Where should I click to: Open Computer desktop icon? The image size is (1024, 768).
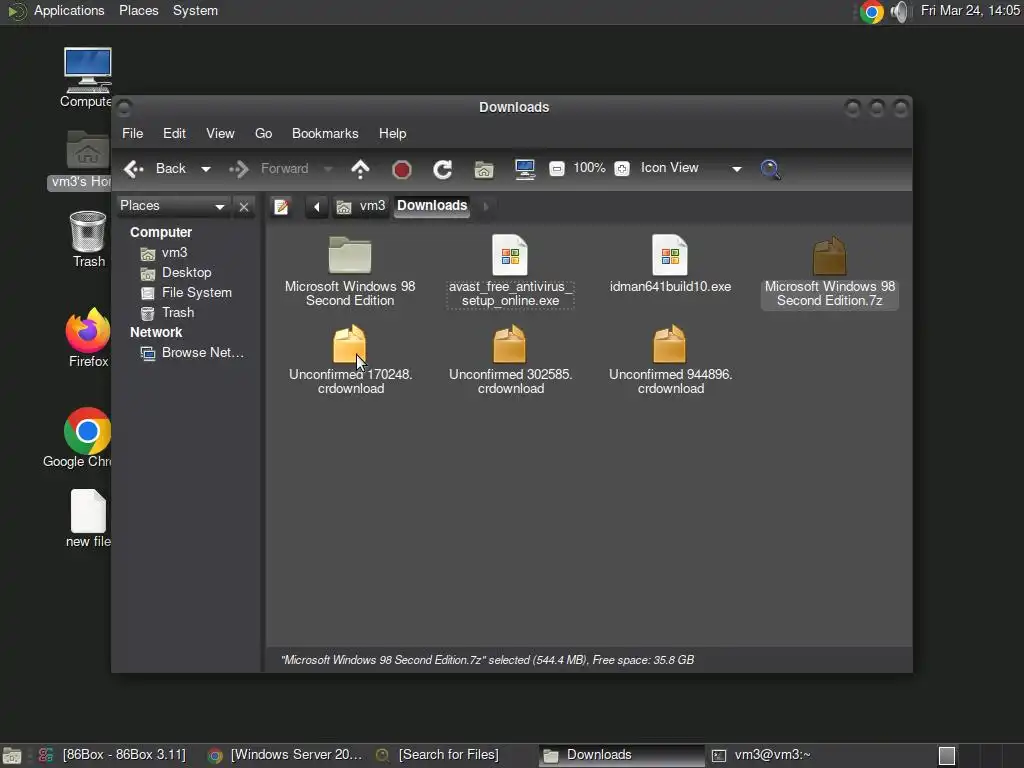[x=87, y=78]
